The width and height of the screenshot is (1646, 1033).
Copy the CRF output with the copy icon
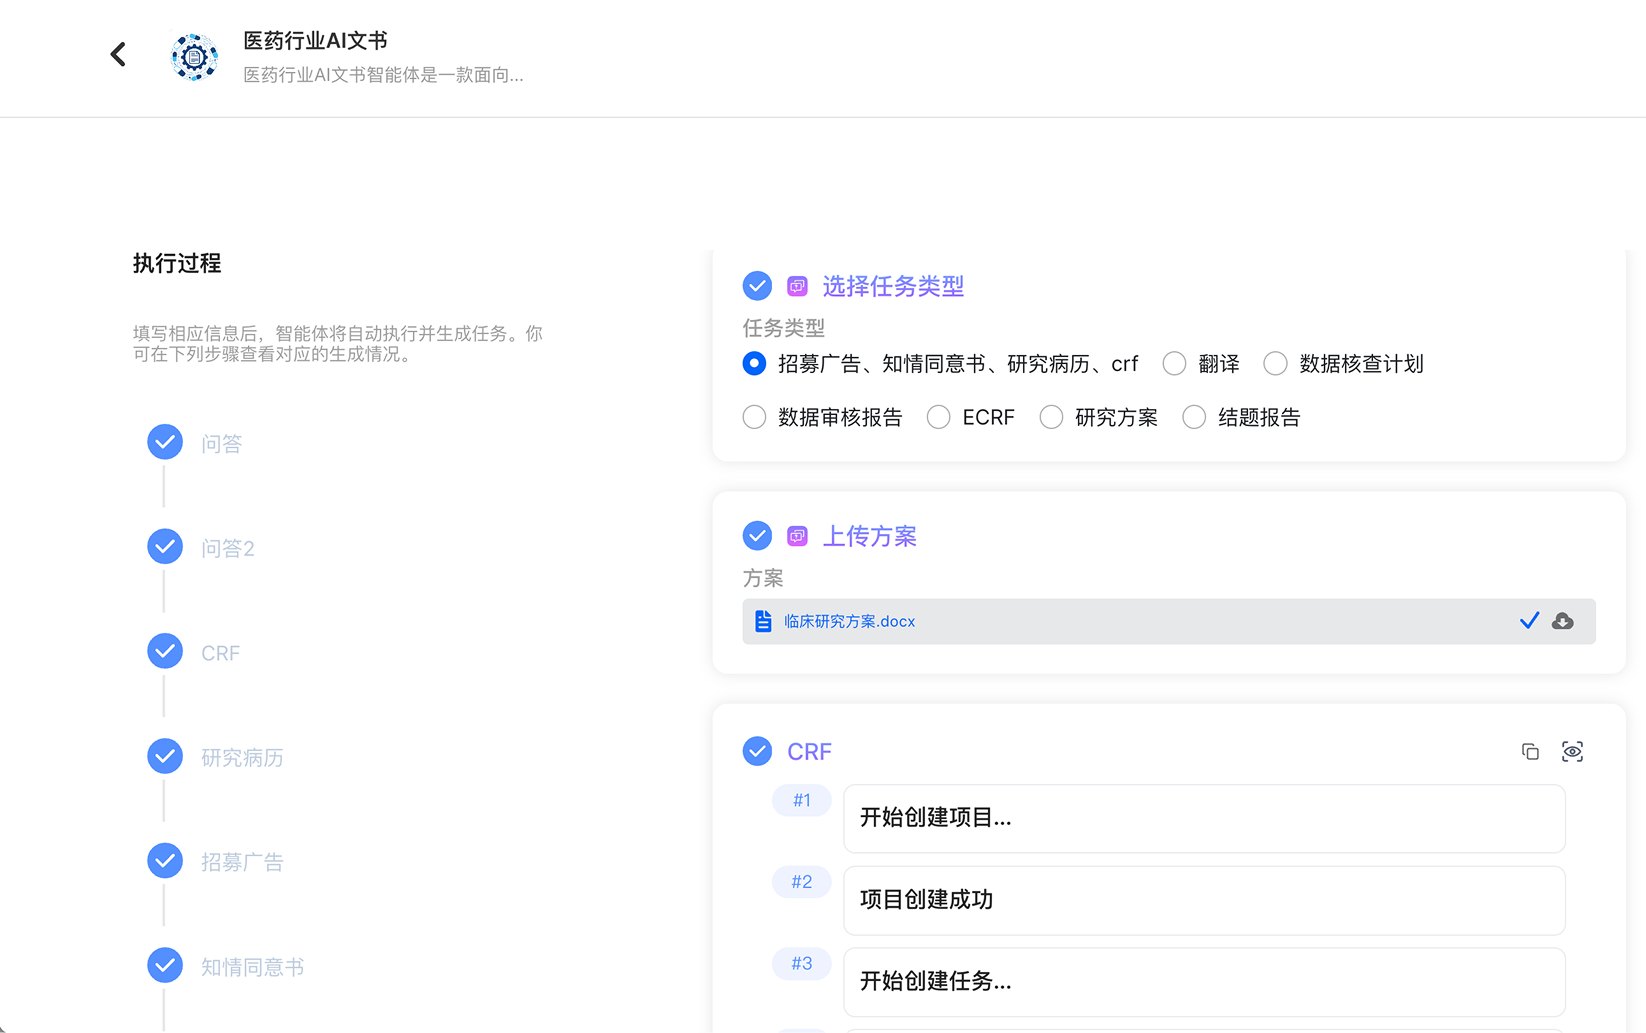pyautogui.click(x=1530, y=751)
